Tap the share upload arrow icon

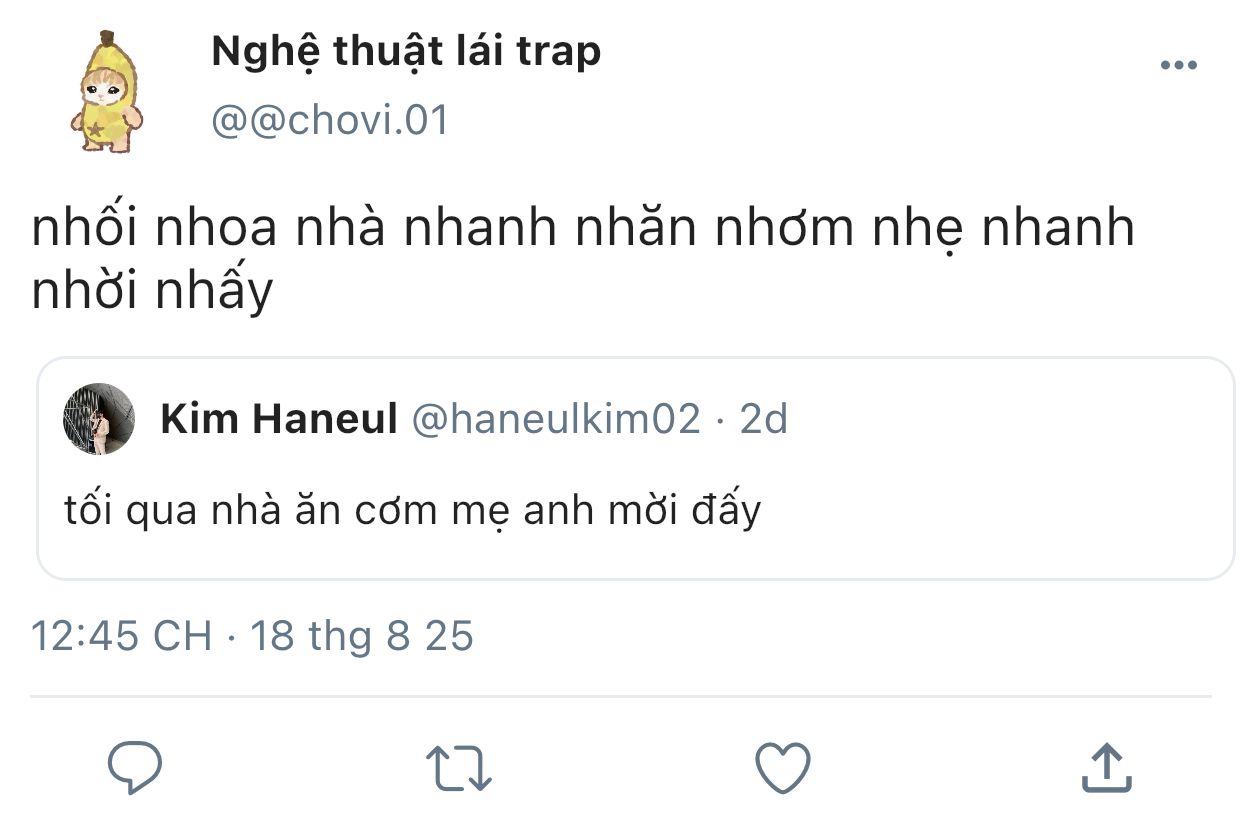(x=1106, y=768)
